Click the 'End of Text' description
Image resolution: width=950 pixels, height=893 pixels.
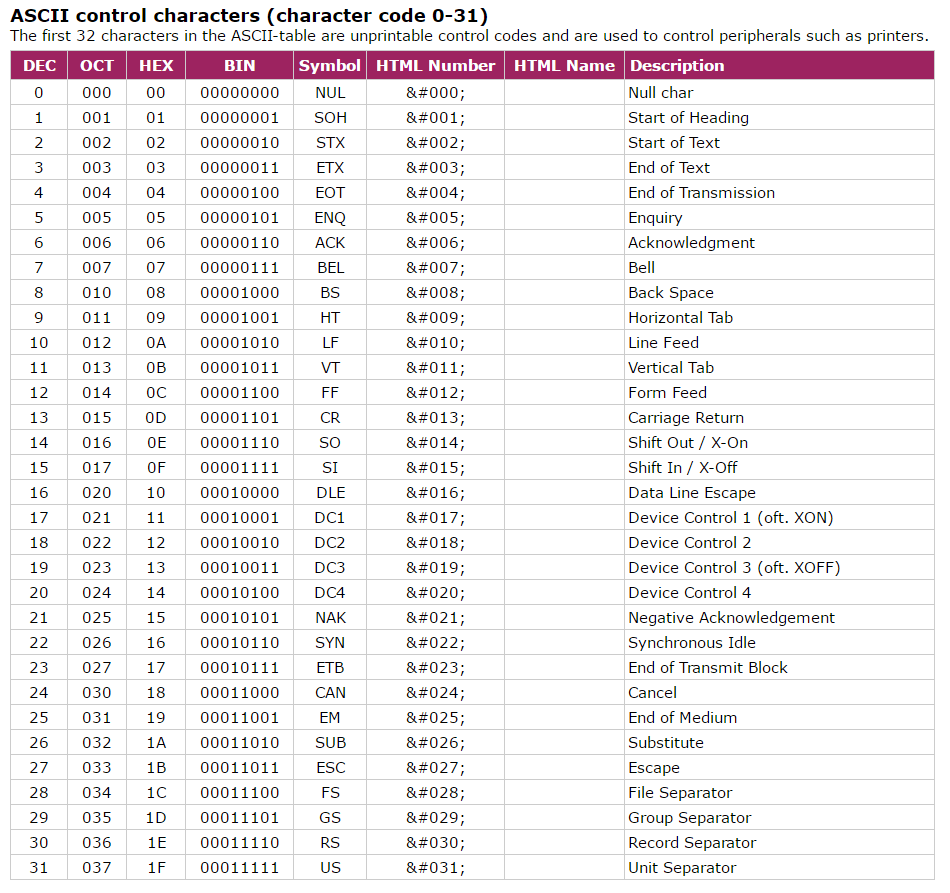(x=669, y=168)
